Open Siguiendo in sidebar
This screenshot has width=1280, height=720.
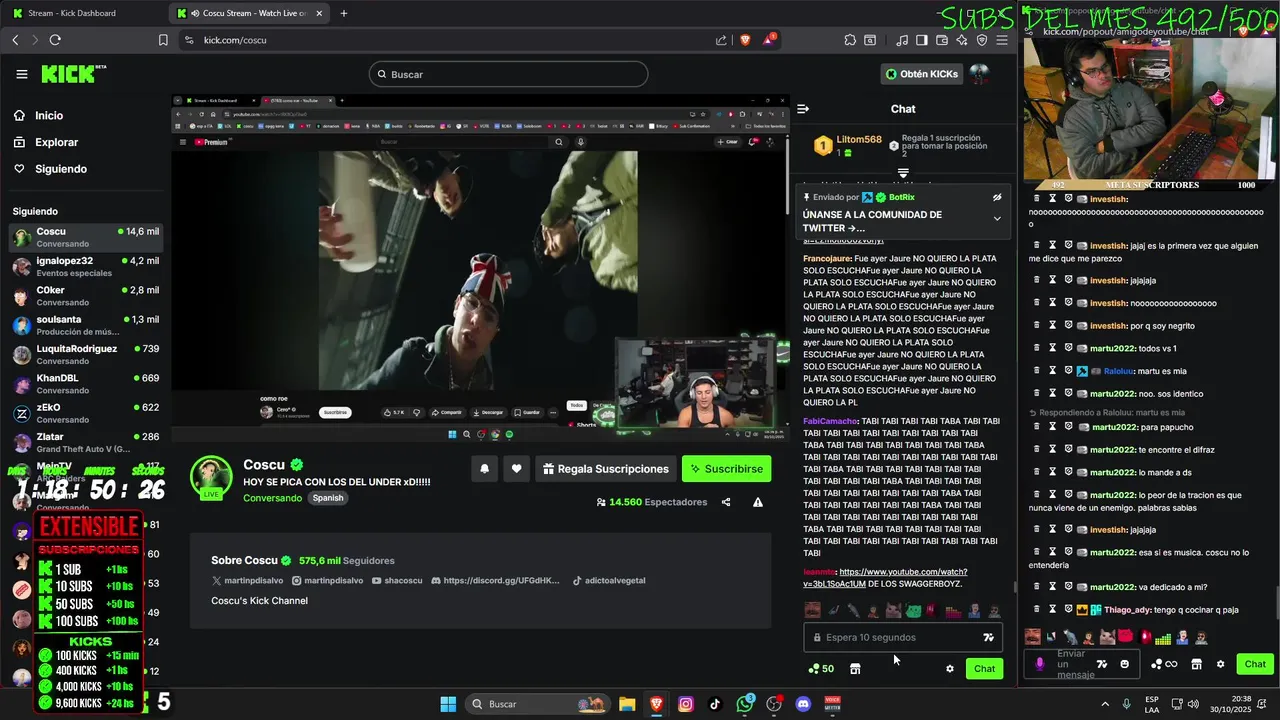point(60,169)
